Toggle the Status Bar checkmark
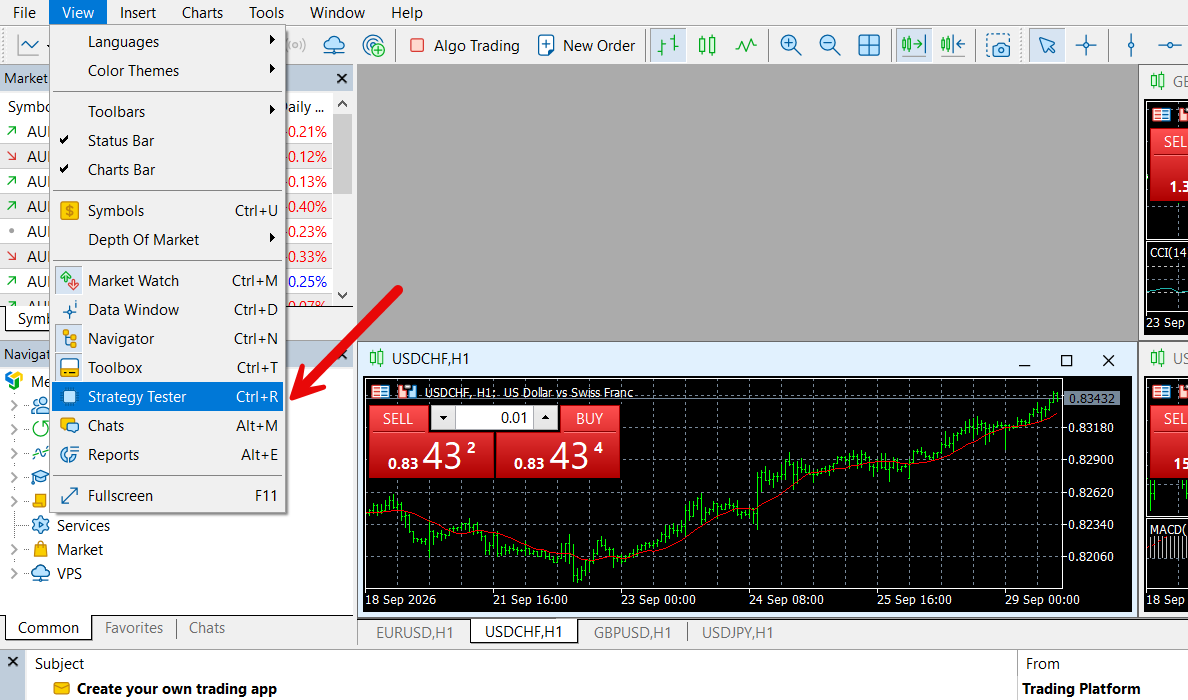Image resolution: width=1188 pixels, height=700 pixels. point(64,140)
